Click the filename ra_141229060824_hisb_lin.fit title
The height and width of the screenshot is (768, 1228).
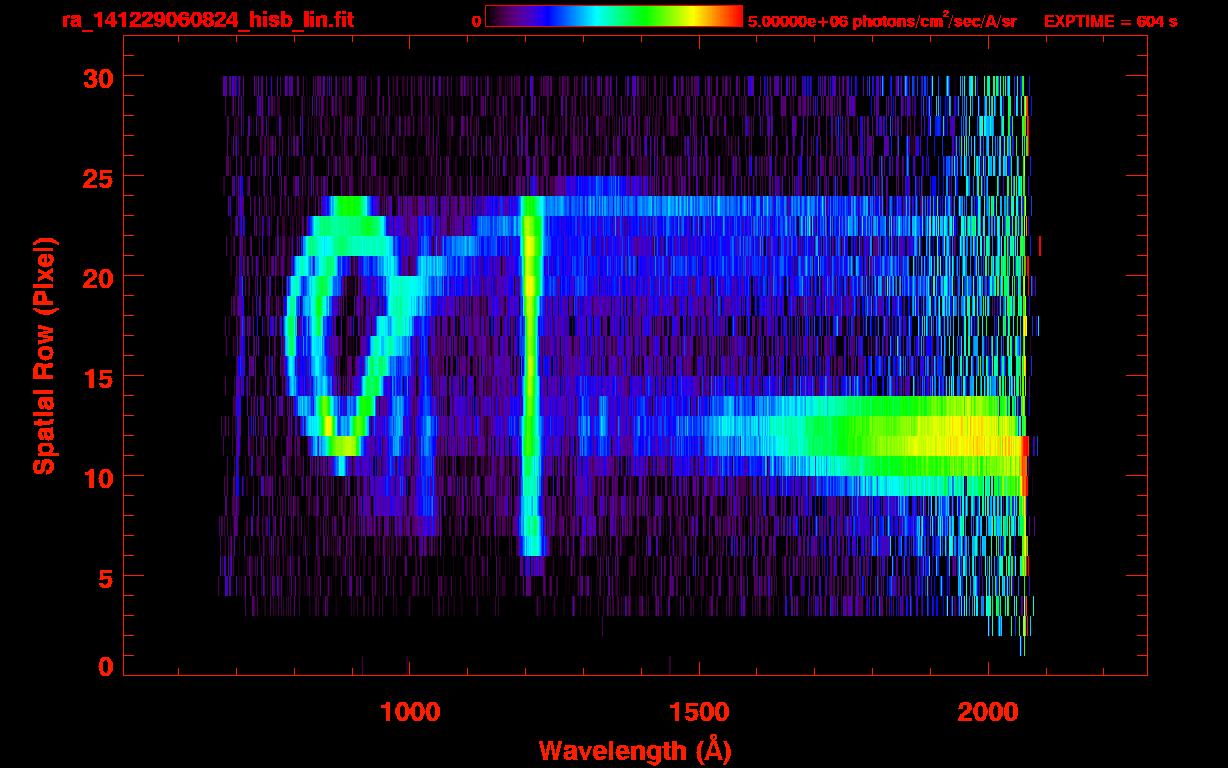(x=207, y=19)
